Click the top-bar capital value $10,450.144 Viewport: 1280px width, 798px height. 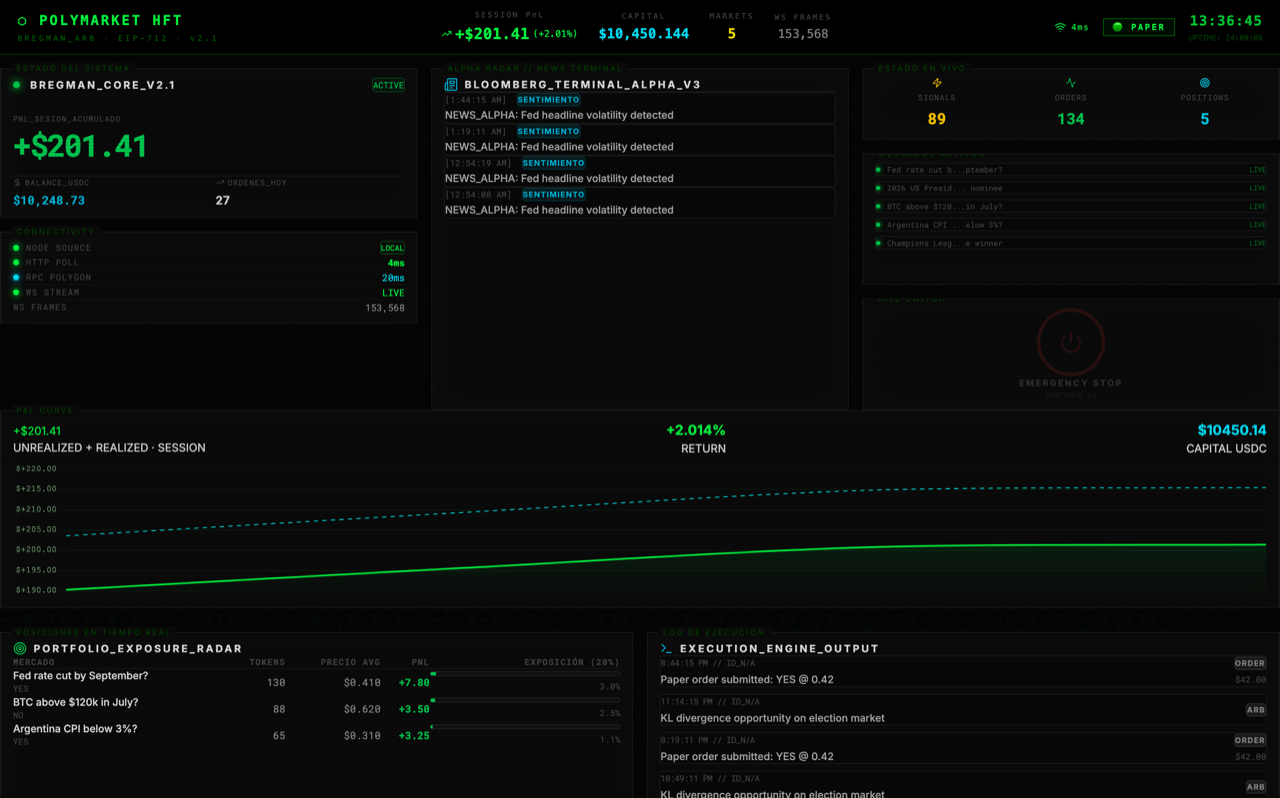click(644, 34)
